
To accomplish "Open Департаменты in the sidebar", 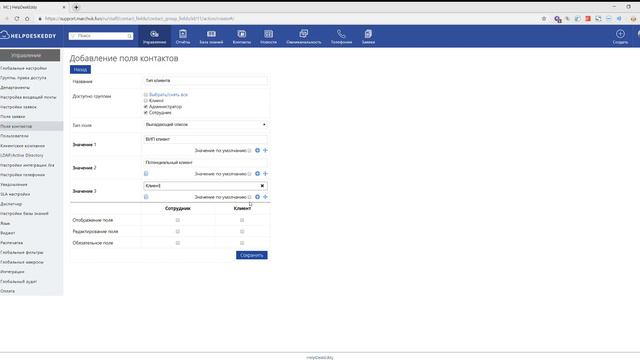I will tap(15, 88).
